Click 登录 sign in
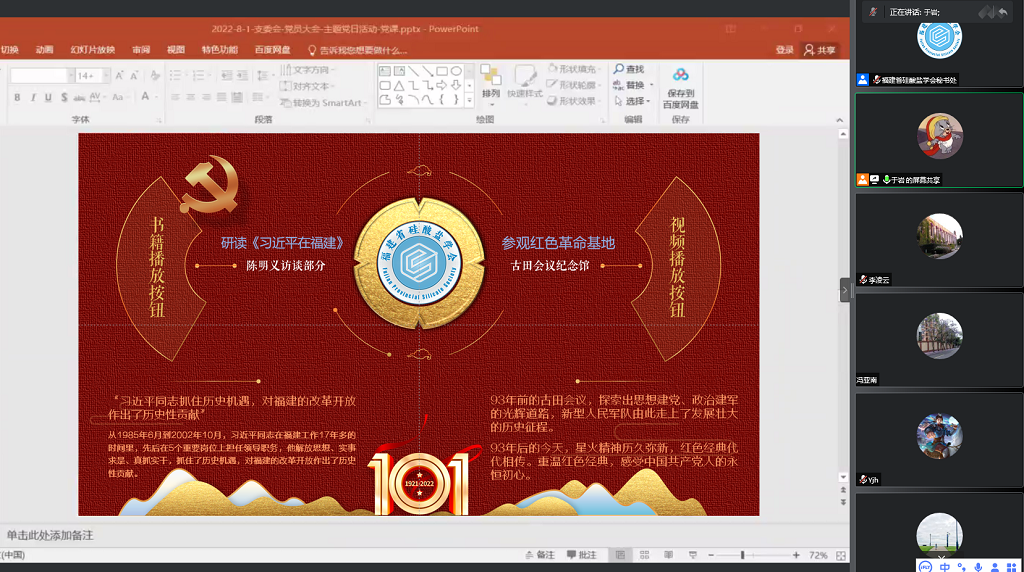This screenshot has height=572, width=1024. (784, 50)
